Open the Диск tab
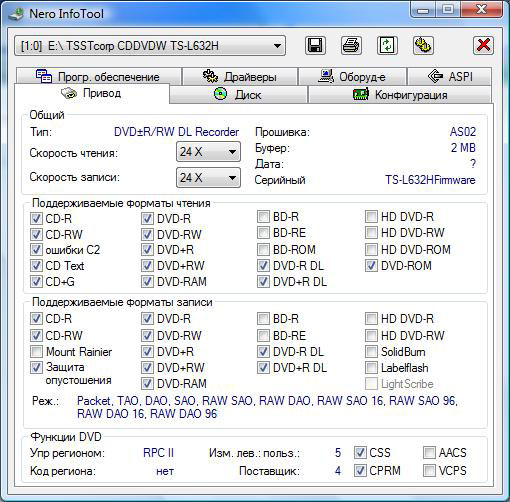 click(238, 95)
